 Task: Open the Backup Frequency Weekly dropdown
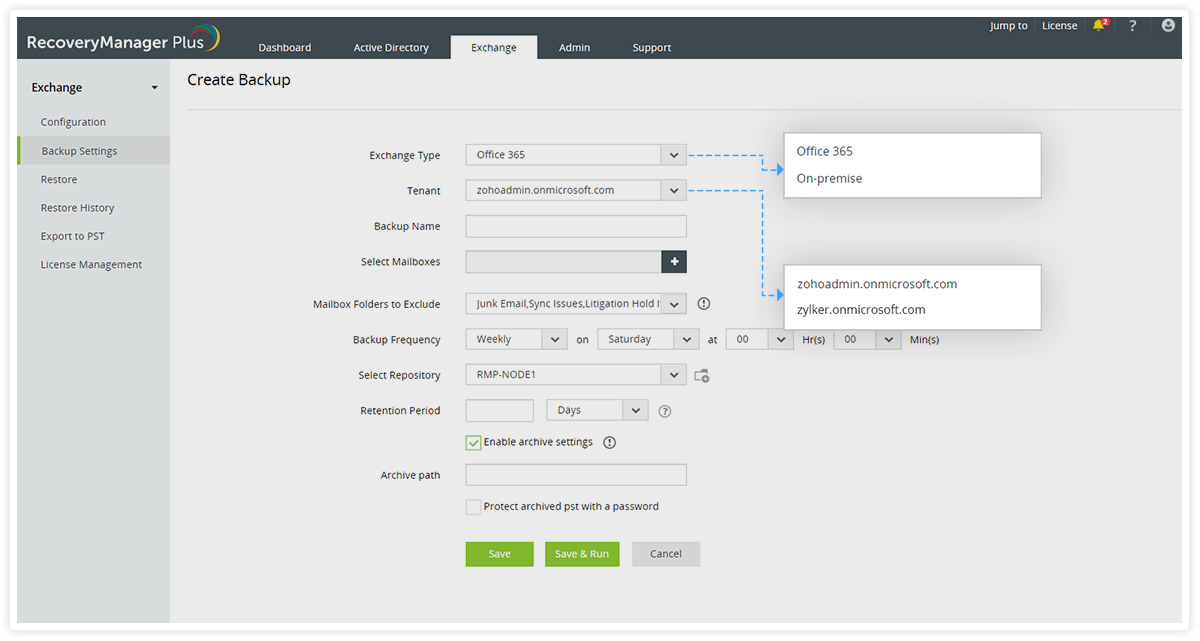(555, 340)
